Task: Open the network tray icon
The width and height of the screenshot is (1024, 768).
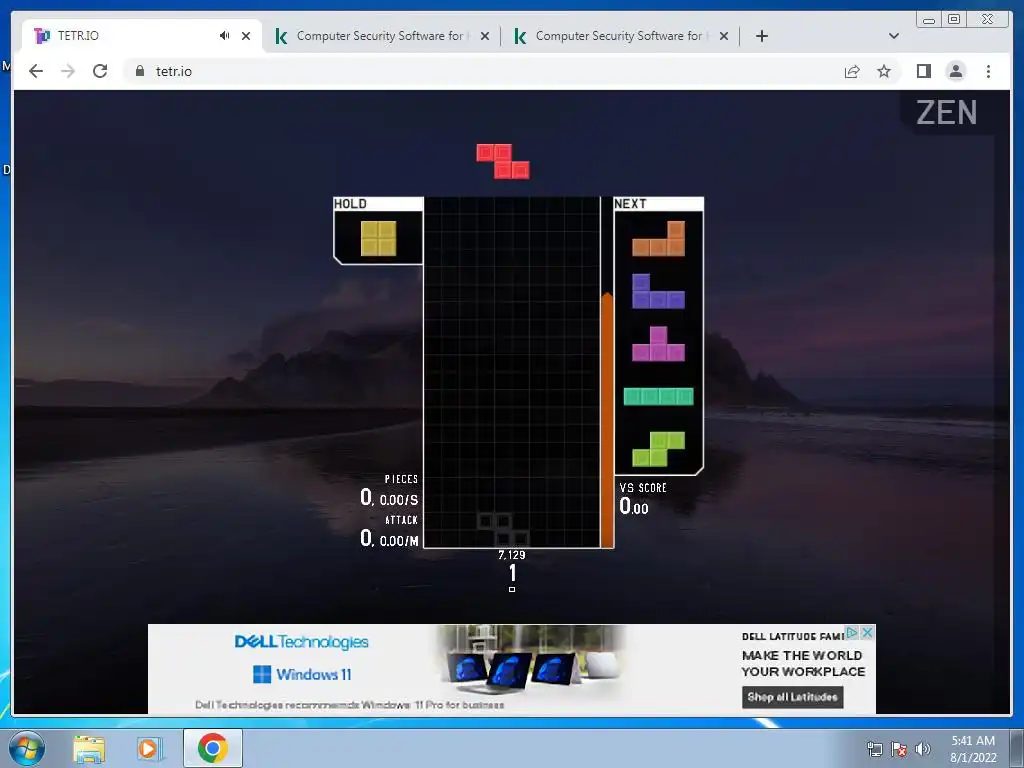Action: coord(874,749)
